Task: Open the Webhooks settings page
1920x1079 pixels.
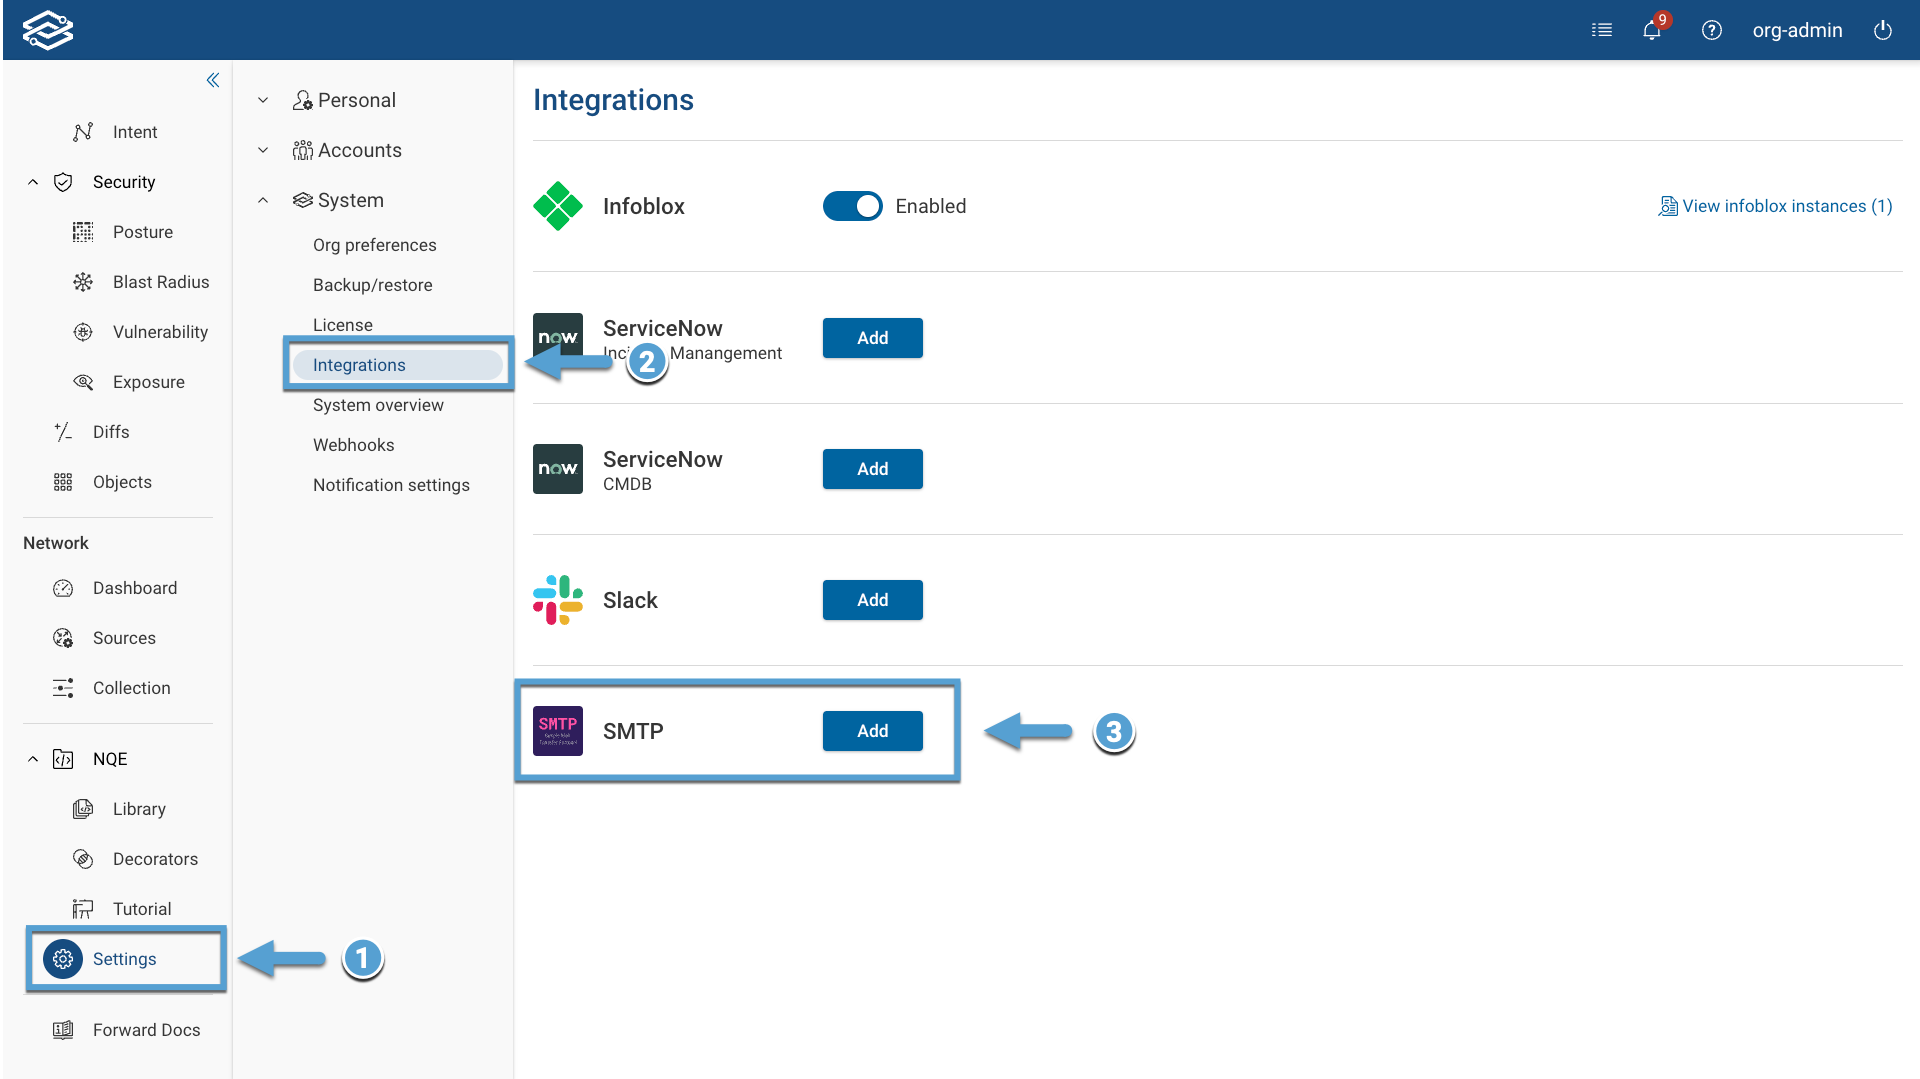Action: [x=352, y=444]
